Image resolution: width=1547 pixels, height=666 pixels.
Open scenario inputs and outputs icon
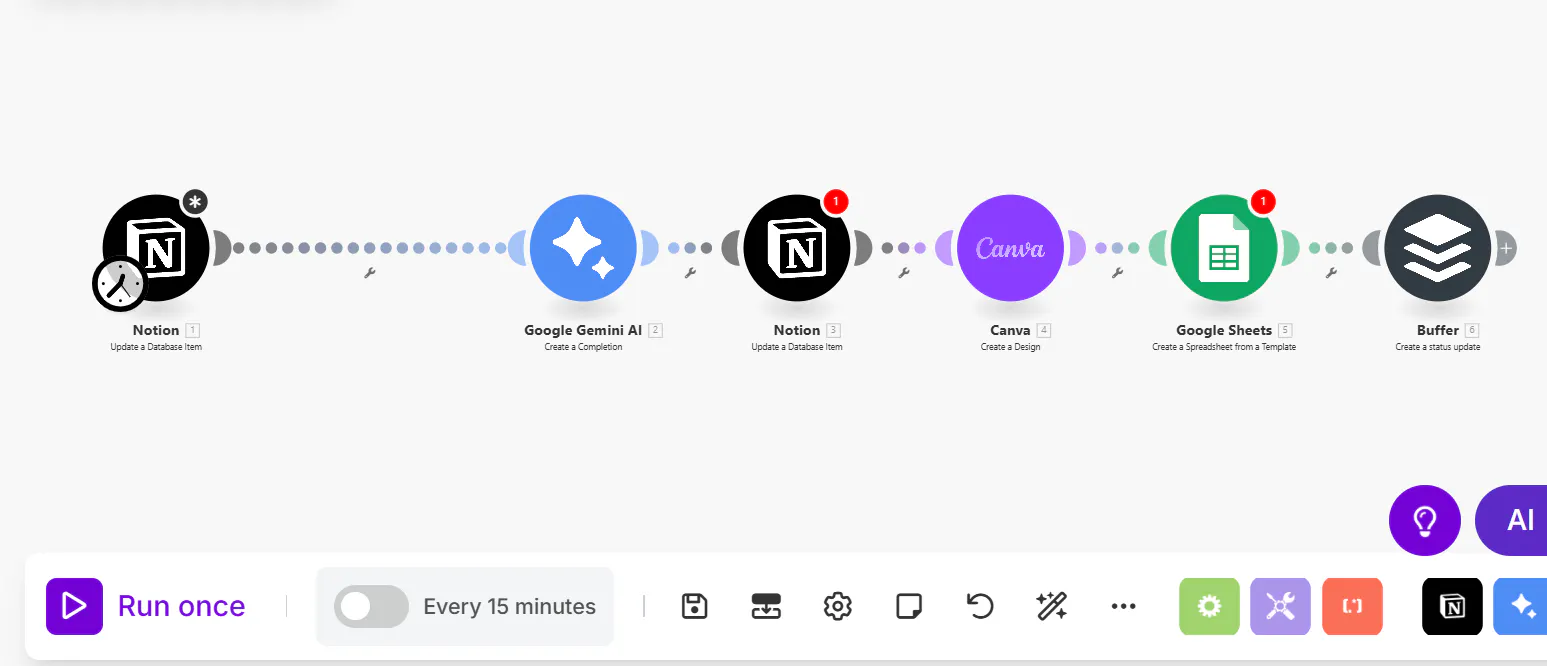tap(766, 606)
